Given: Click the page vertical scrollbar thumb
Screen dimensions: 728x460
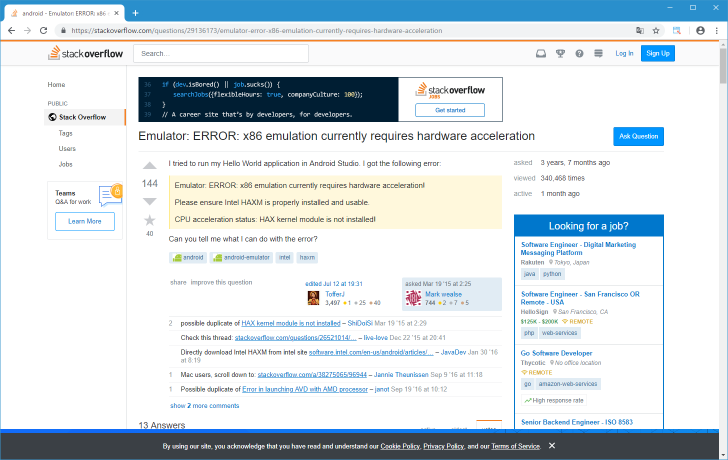Looking at the screenshot, I should (723, 65).
